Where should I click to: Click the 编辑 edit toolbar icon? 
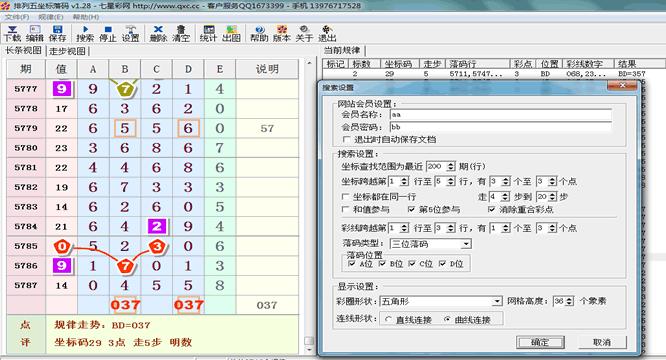(x=35, y=34)
